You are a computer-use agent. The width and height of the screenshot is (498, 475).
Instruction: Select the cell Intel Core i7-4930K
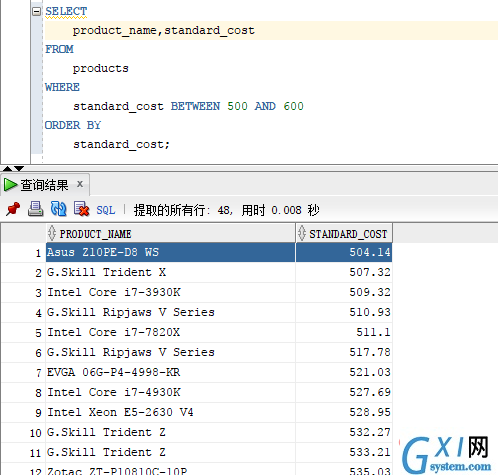click(170, 392)
